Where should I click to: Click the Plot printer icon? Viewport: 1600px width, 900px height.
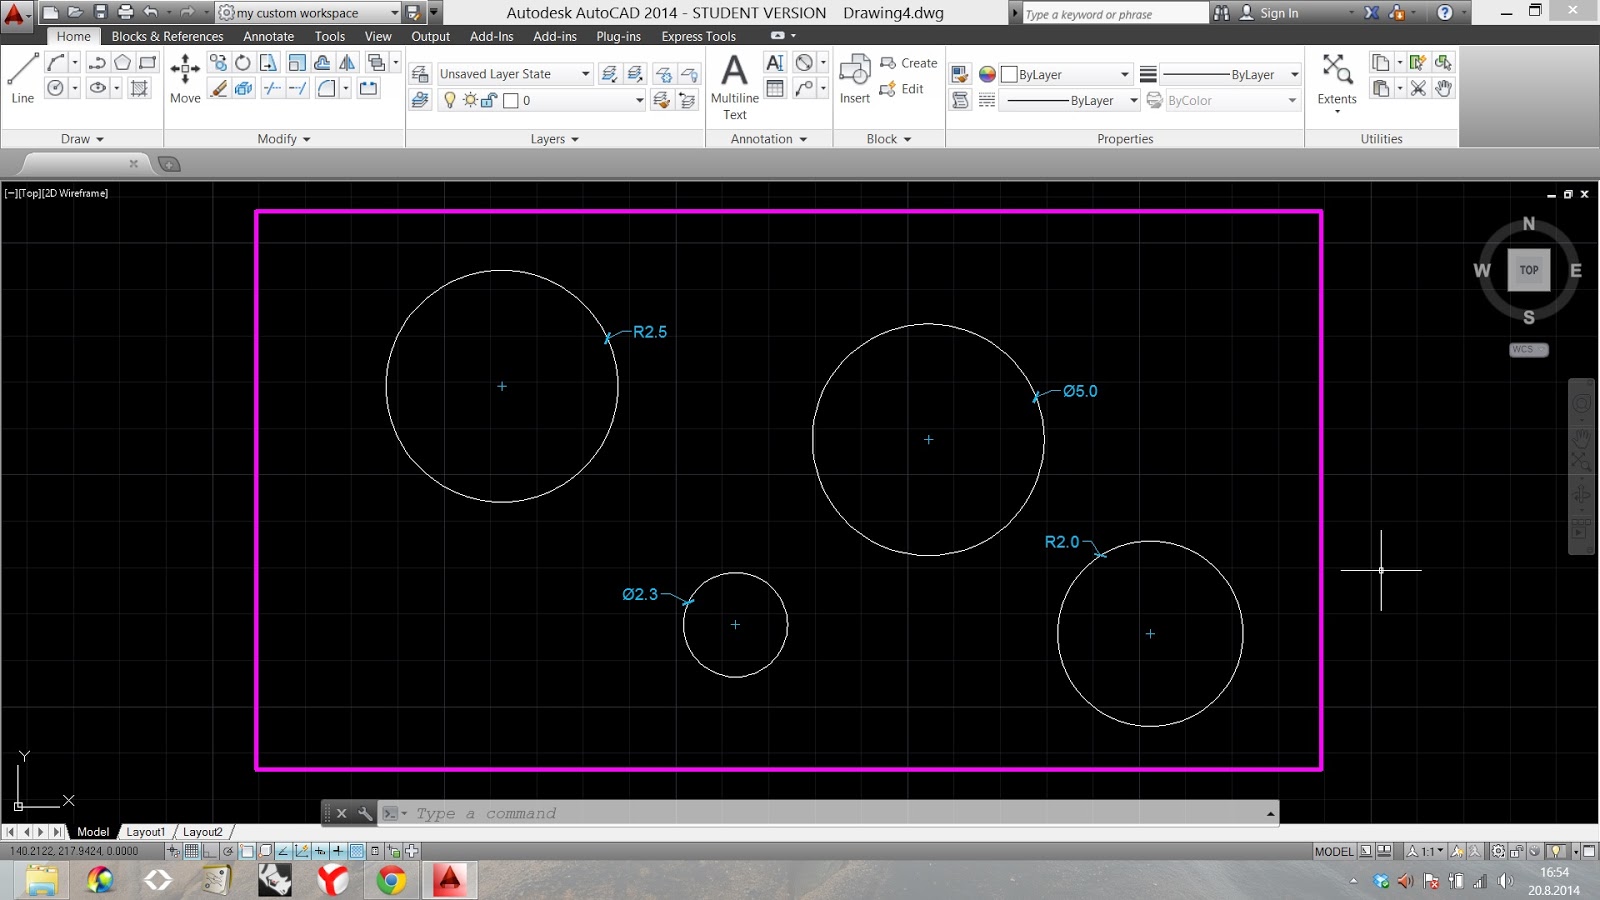click(125, 12)
